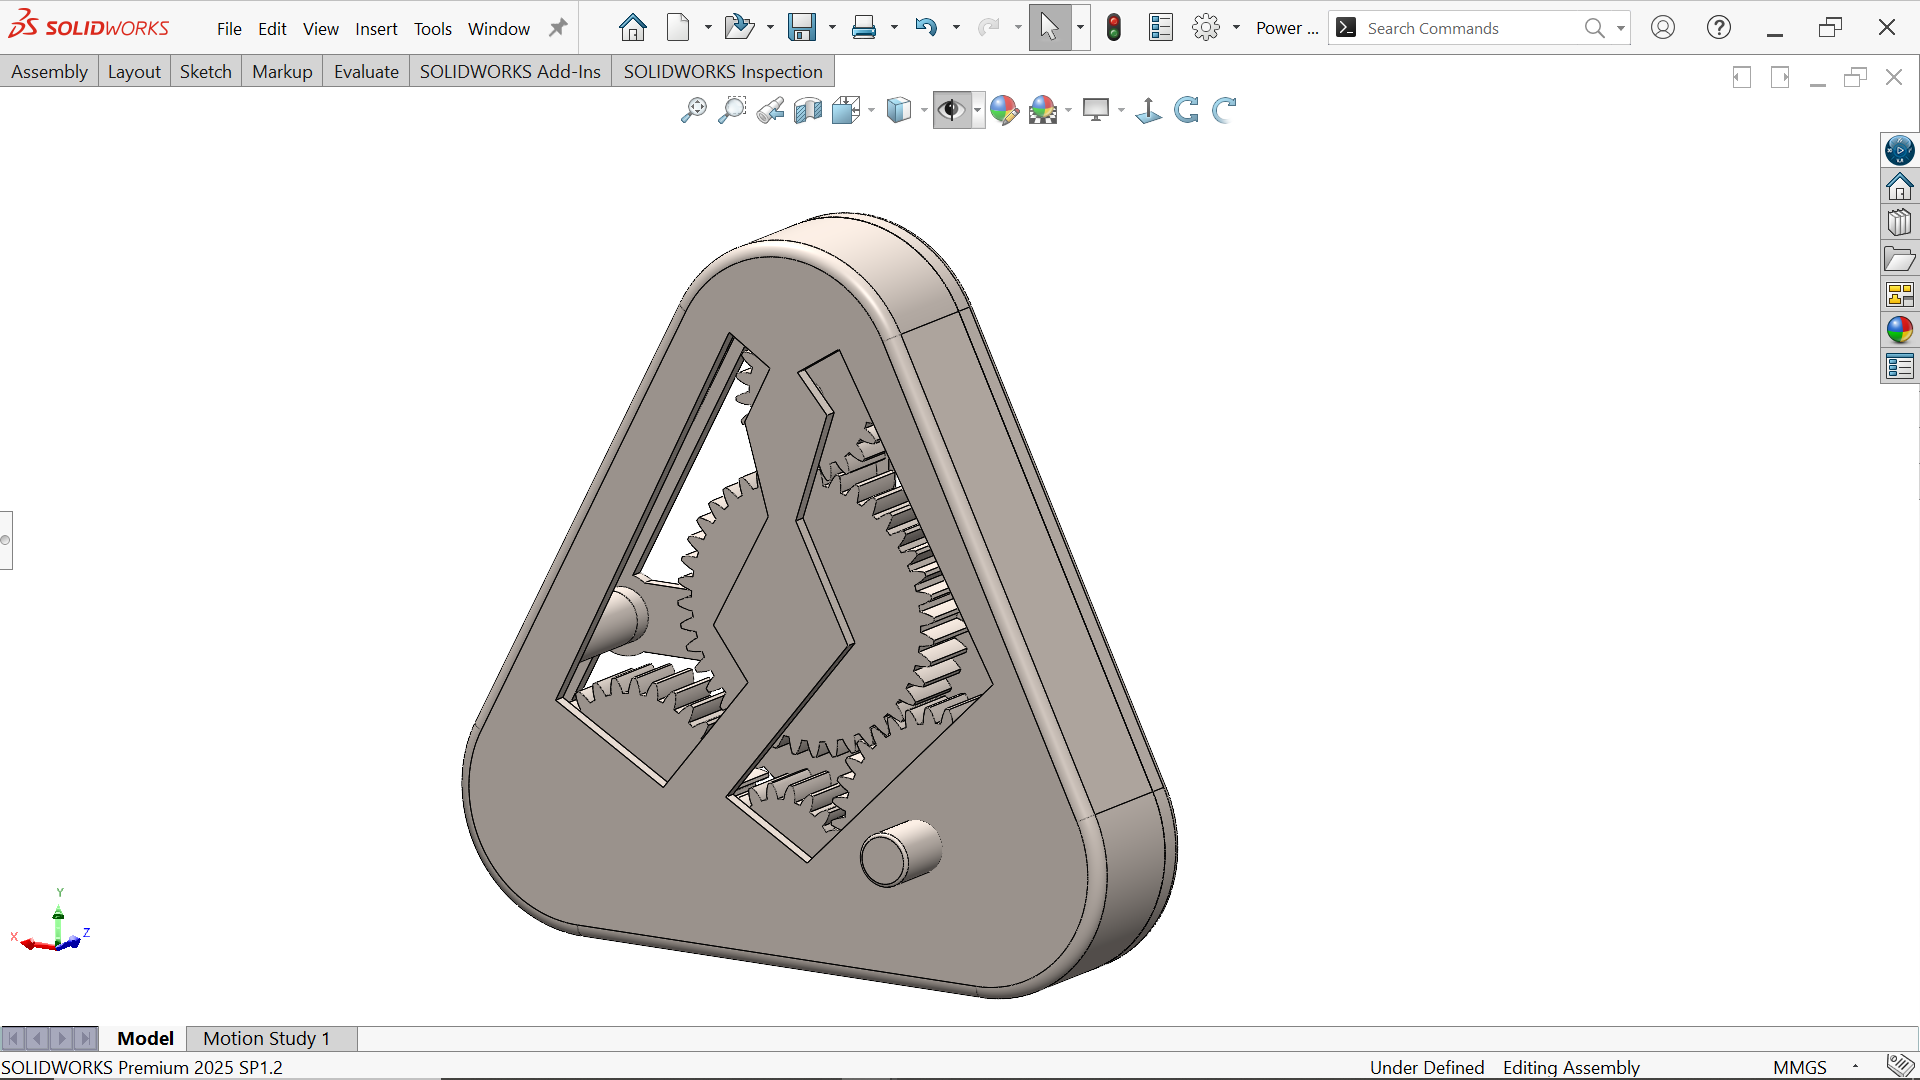Open an existing file via Open icon
The image size is (1920, 1080).
pyautogui.click(x=738, y=28)
